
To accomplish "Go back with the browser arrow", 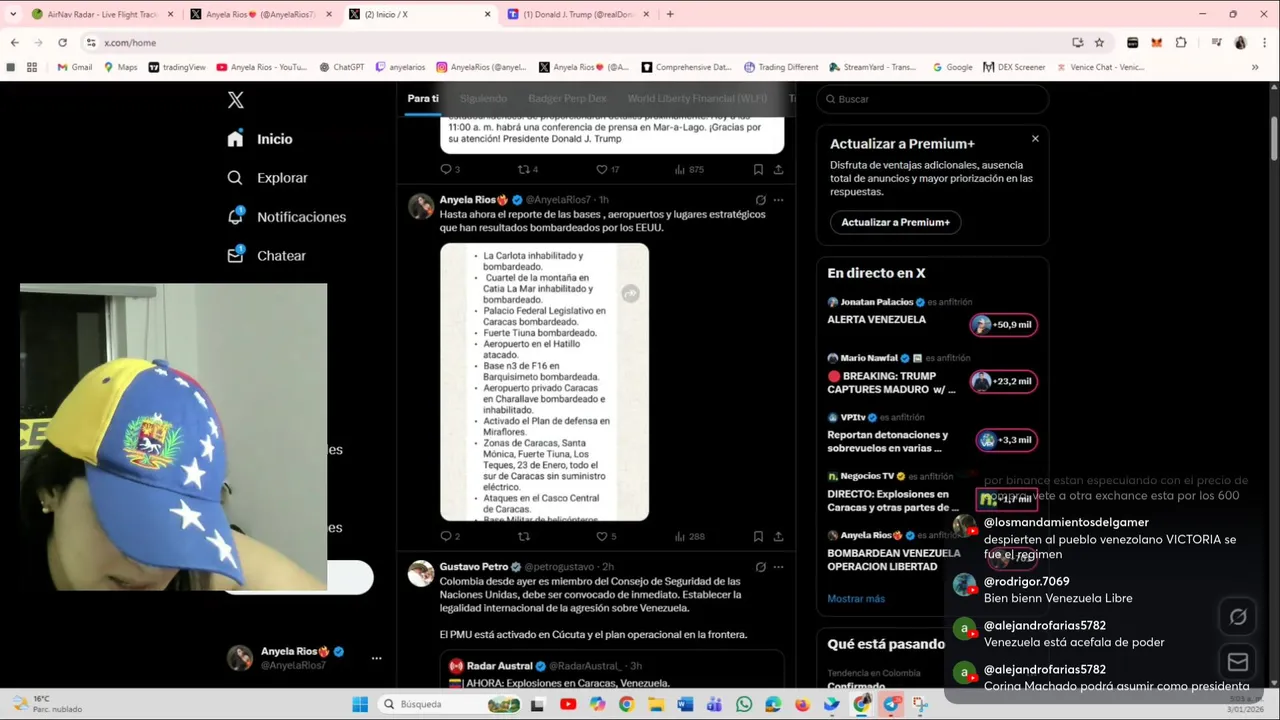I will pyautogui.click(x=14, y=43).
